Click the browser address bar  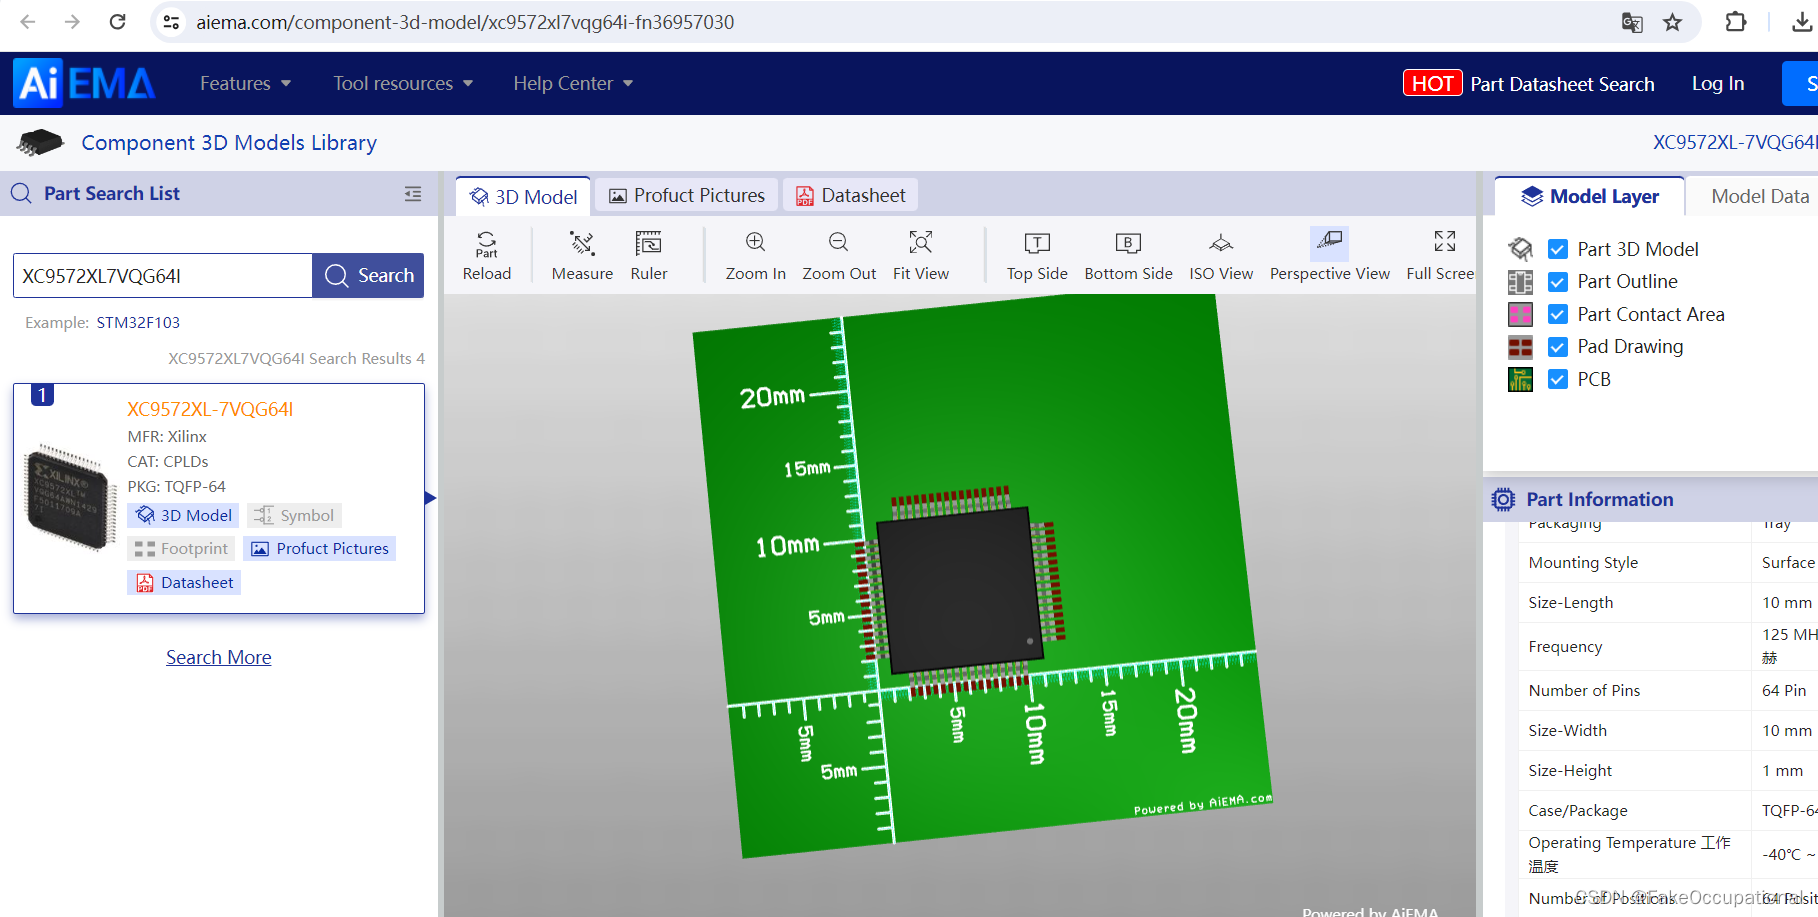click(900, 22)
